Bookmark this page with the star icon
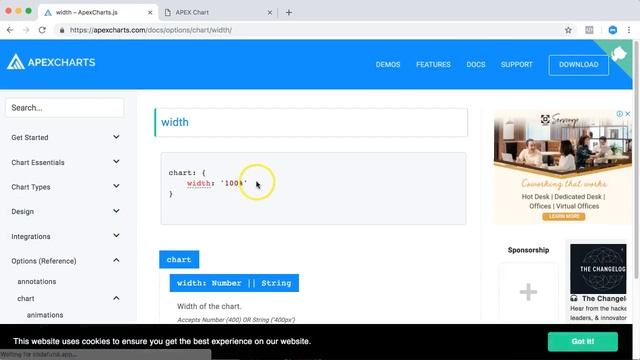640x360 pixels. 568,30
